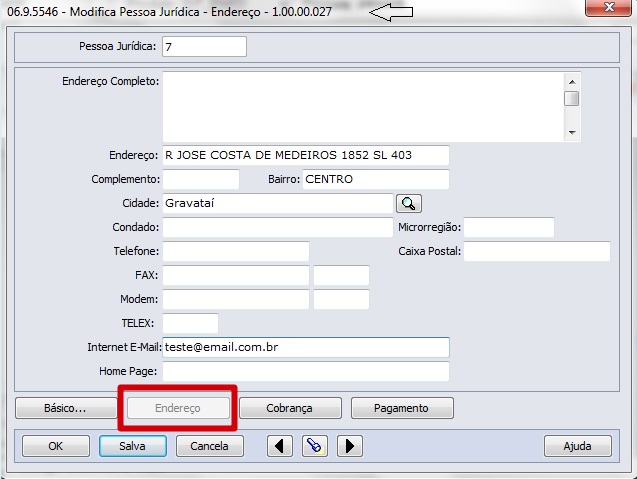Click the Endereço Completo scrollbar down arrow
The width and height of the screenshot is (637, 479).
(x=572, y=132)
